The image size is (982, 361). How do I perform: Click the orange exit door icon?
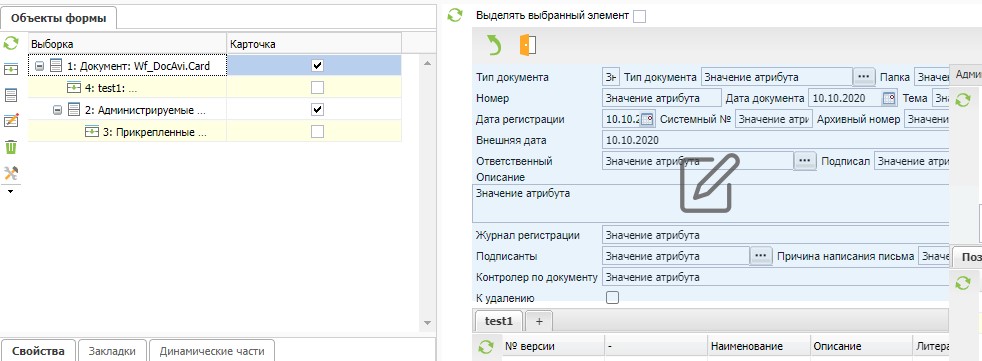point(527,46)
